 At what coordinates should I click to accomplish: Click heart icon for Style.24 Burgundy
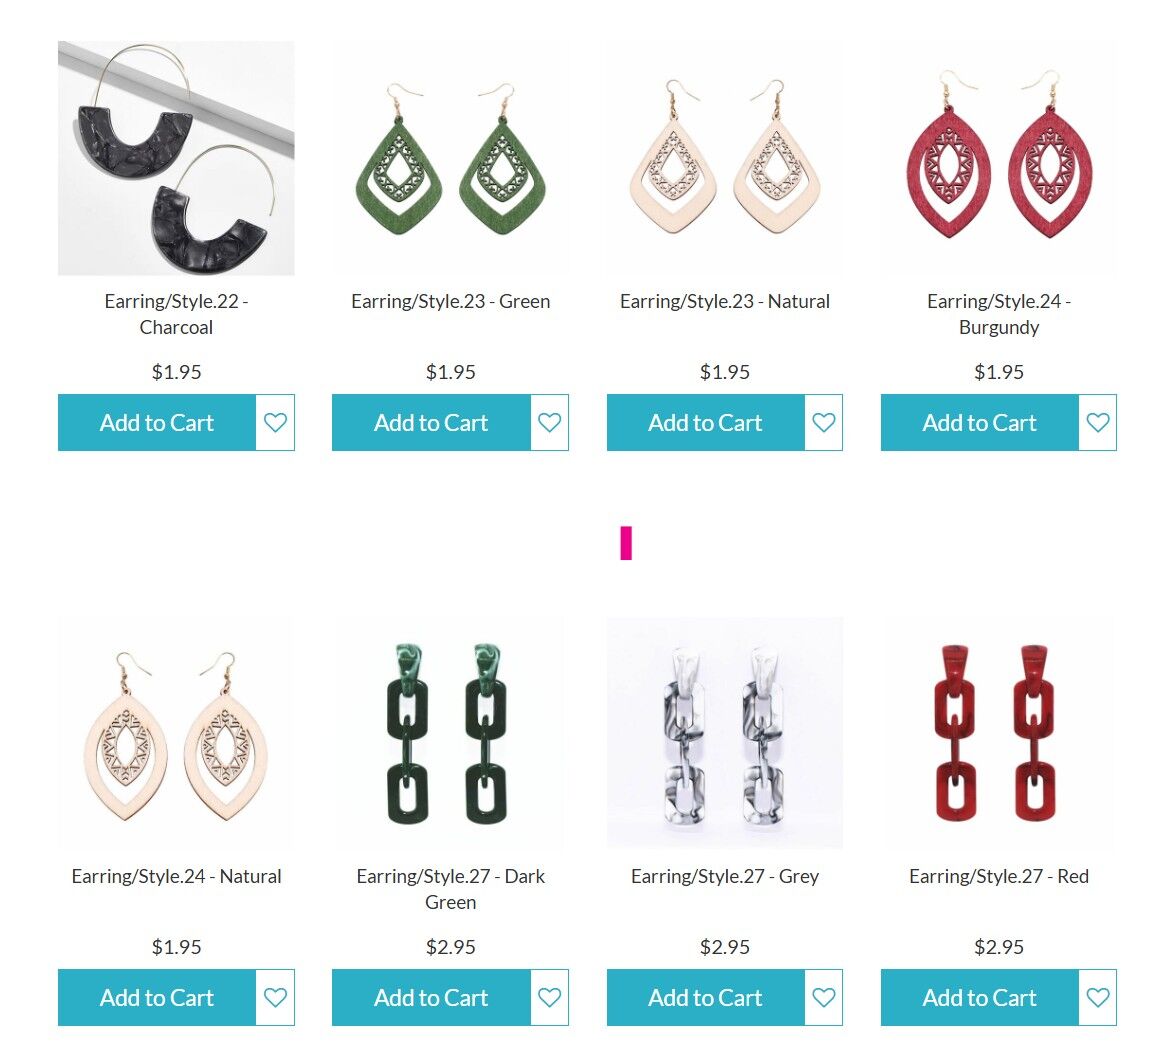(1098, 422)
